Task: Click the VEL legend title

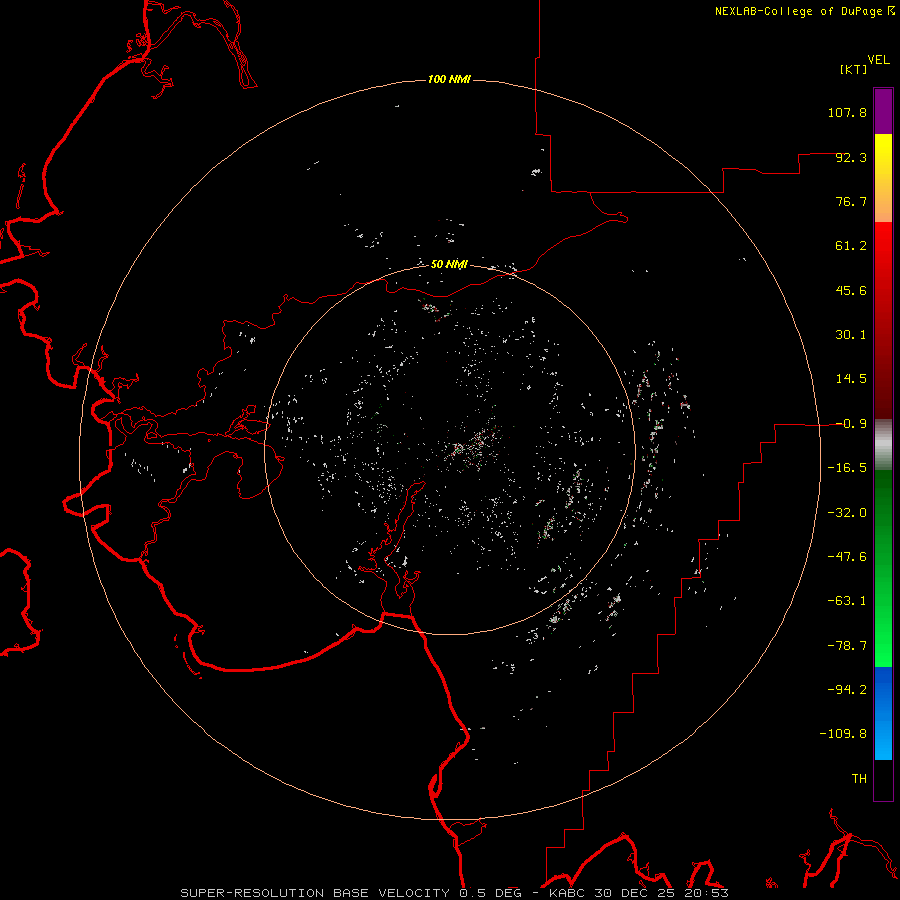Action: [x=878, y=60]
